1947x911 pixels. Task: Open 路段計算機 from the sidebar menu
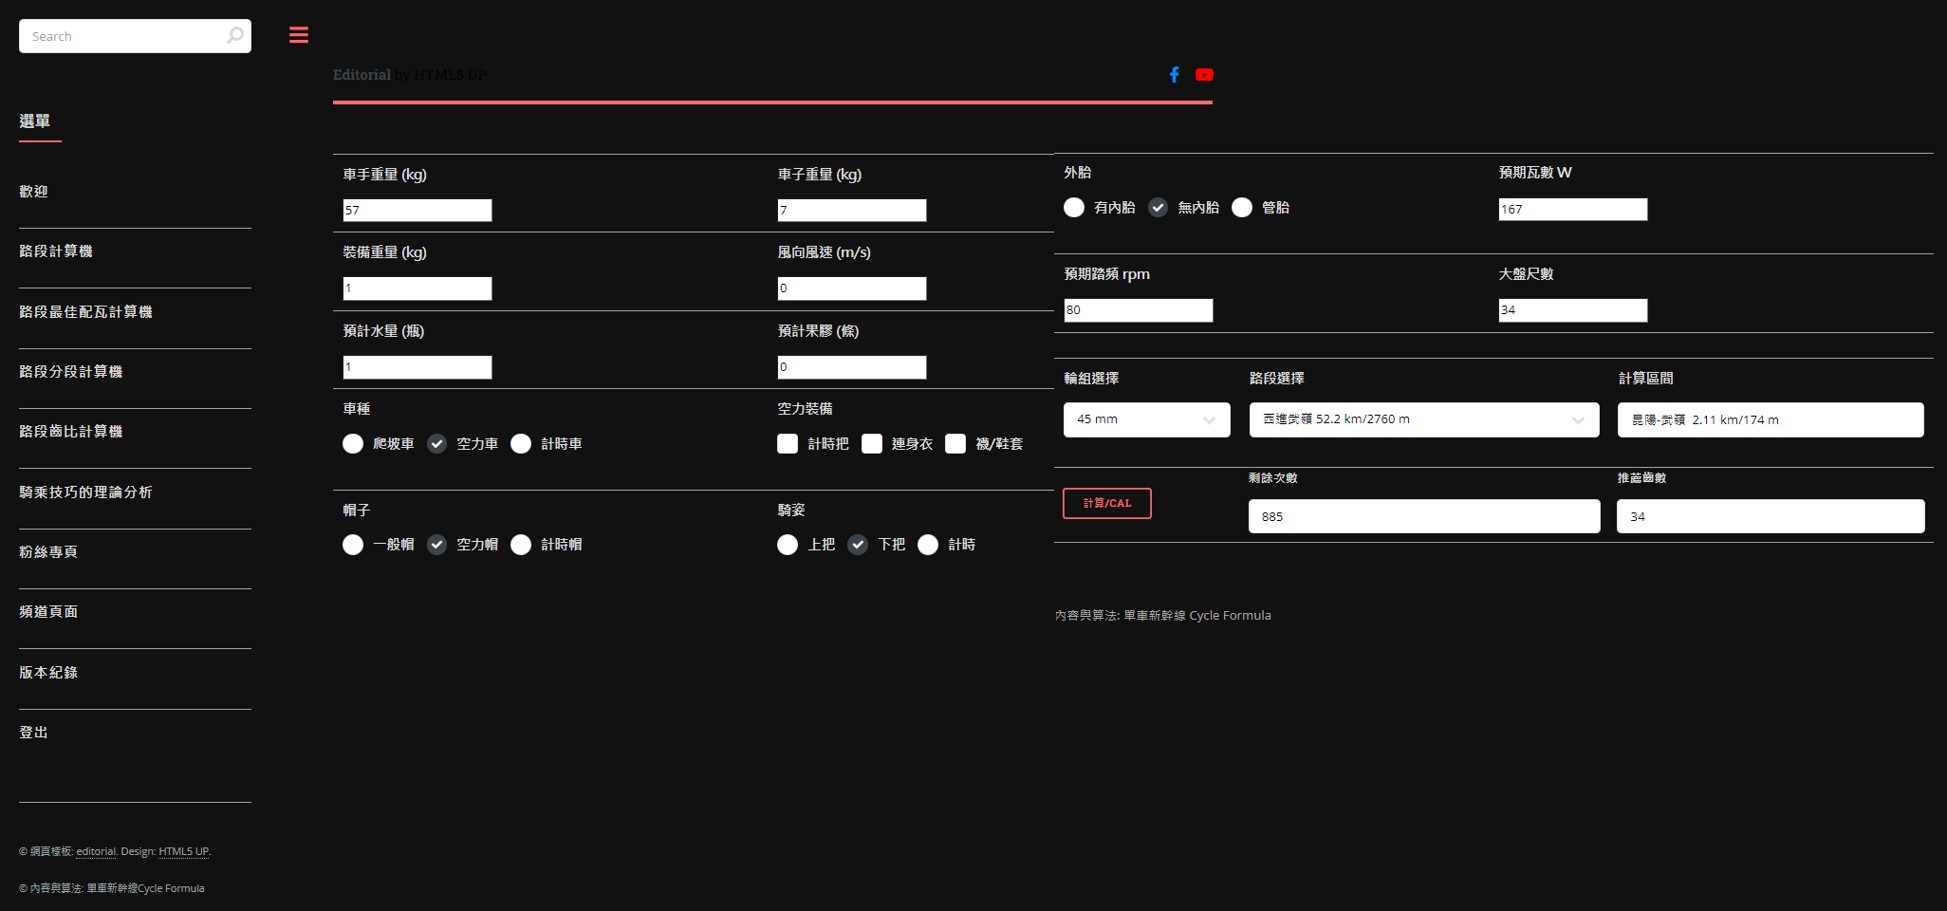click(x=56, y=251)
